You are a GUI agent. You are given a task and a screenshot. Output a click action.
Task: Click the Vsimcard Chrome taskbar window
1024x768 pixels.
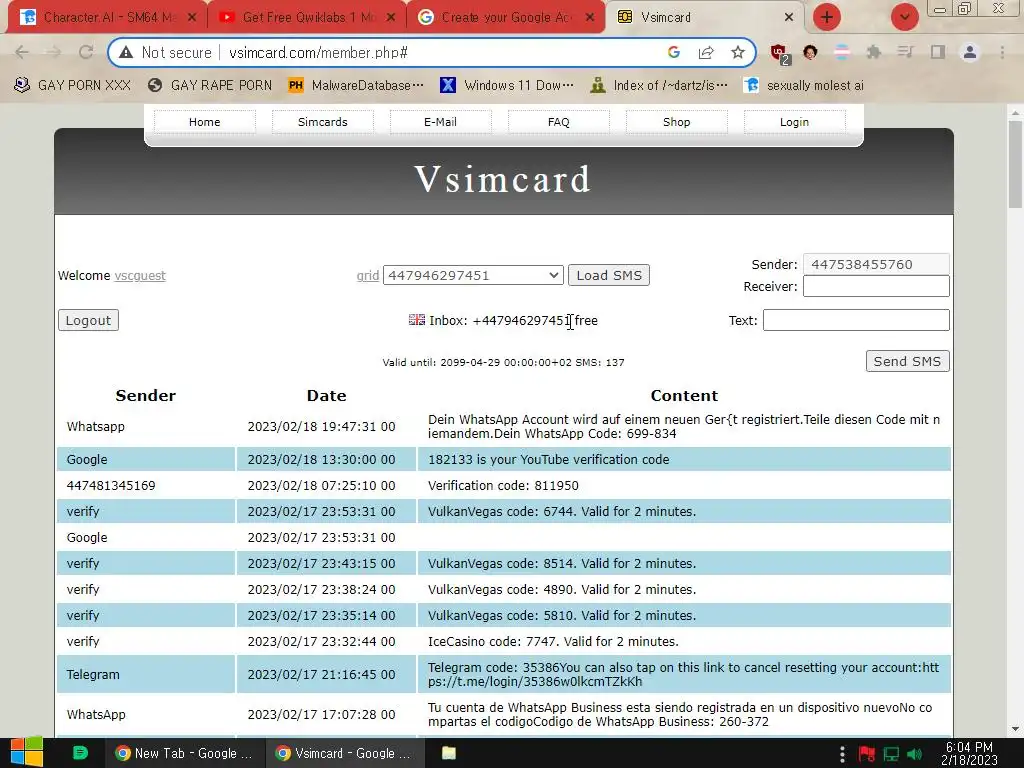click(345, 753)
